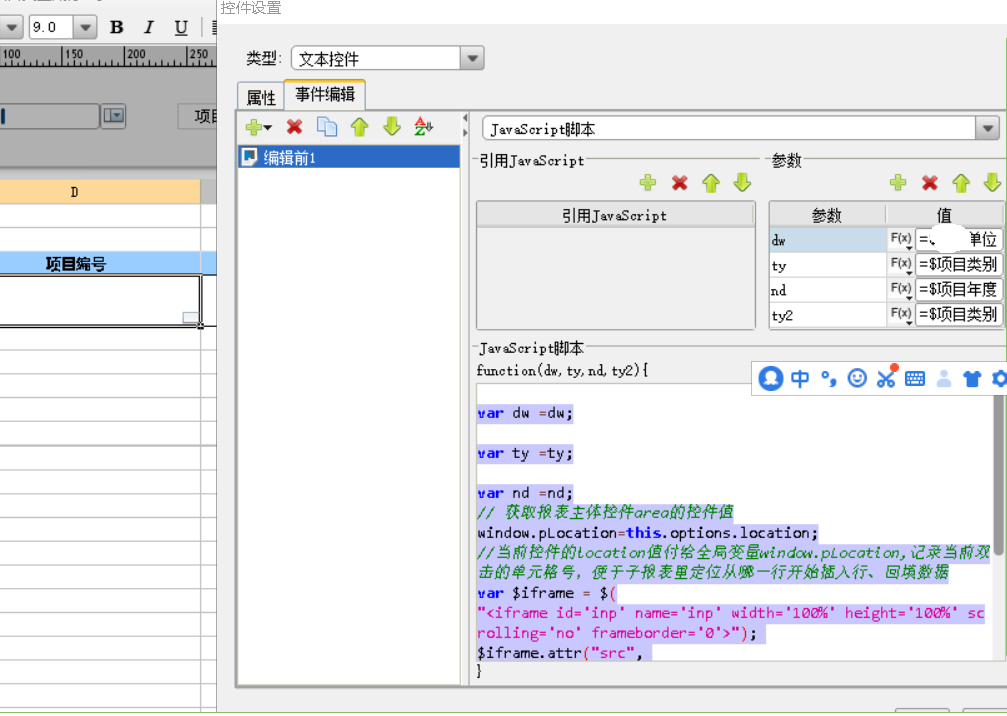Move the 参数 row down
This screenshot has width=1007, height=716.
tap(992, 183)
